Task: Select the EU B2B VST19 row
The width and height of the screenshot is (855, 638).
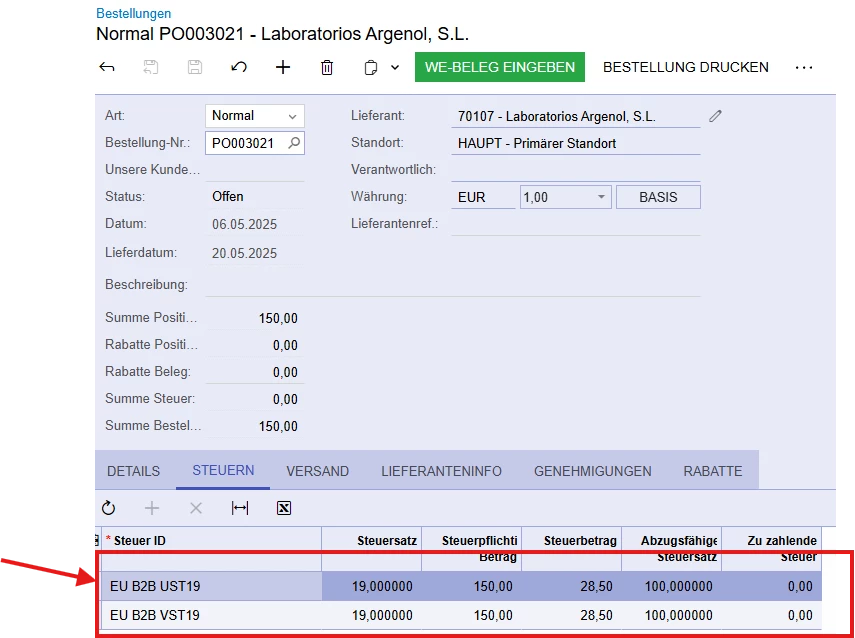Action: click(461, 615)
